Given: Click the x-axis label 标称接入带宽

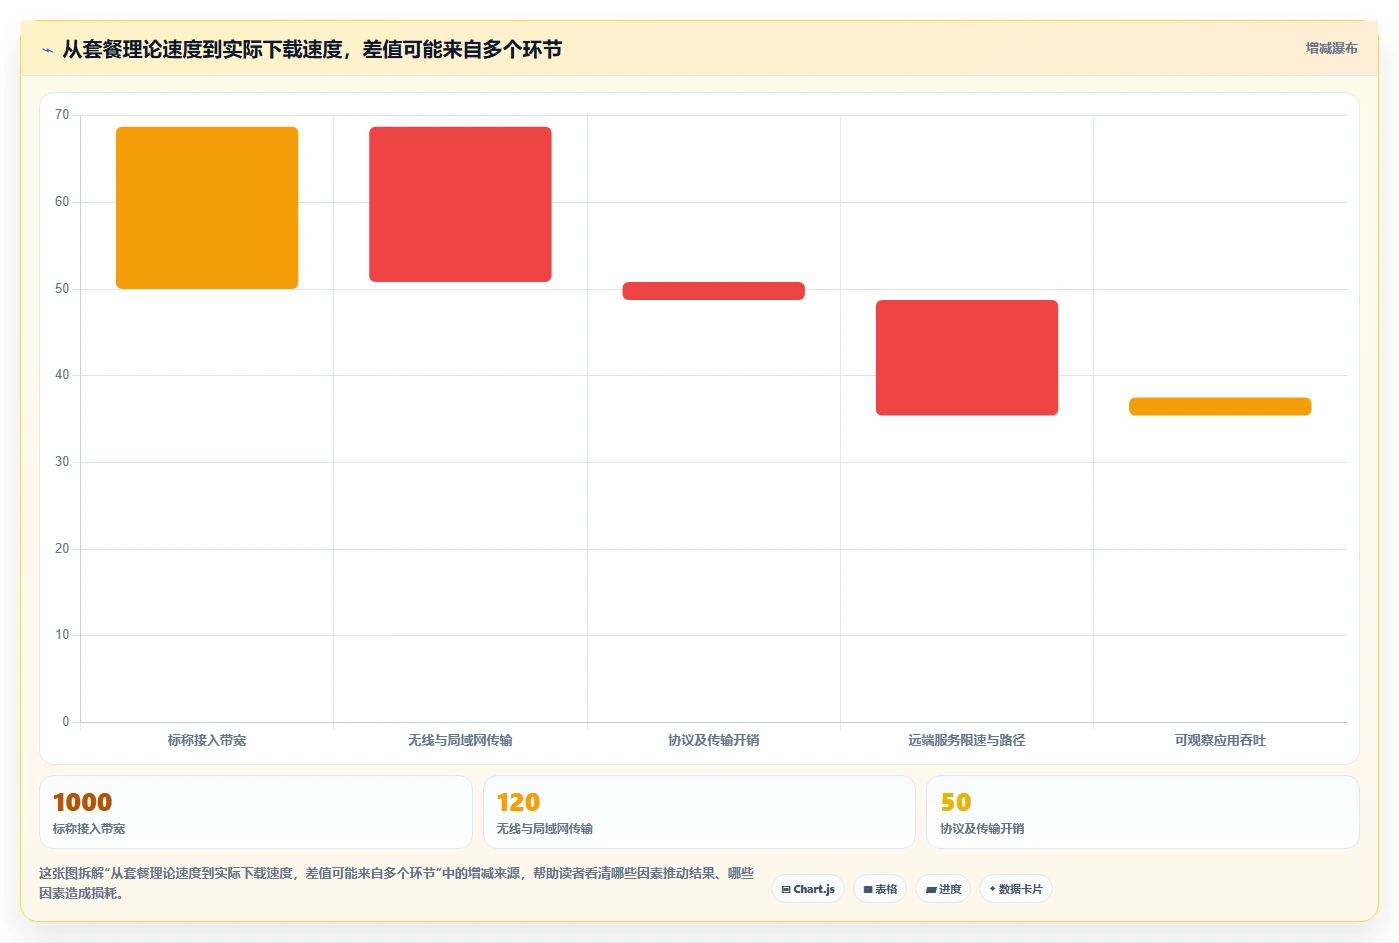Looking at the screenshot, I should point(207,740).
